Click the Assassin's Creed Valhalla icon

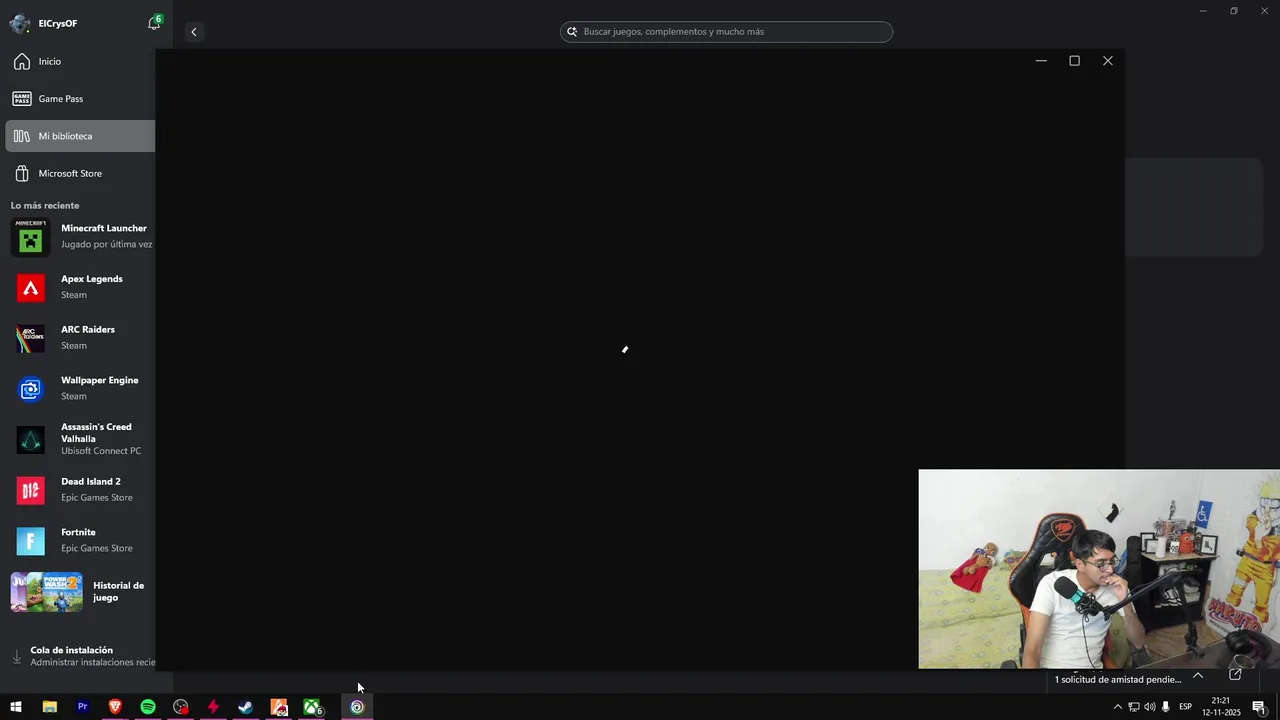tap(31, 440)
